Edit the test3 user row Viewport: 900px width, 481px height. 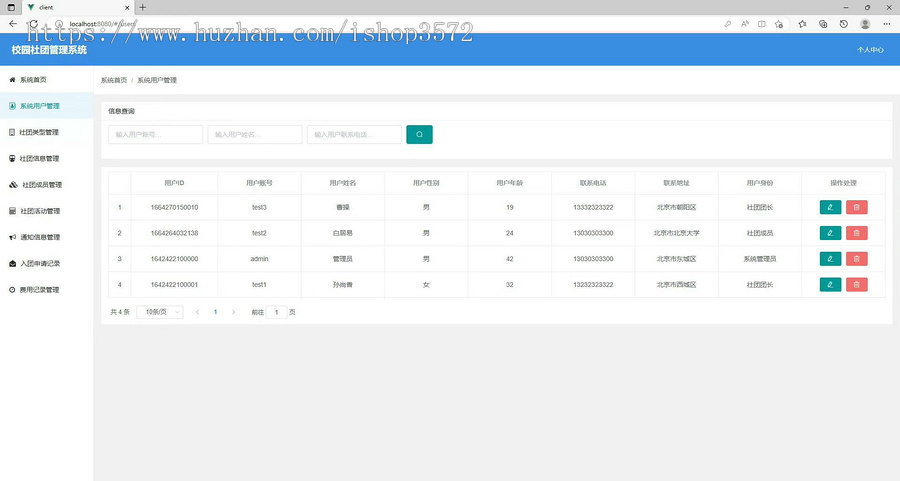[830, 207]
